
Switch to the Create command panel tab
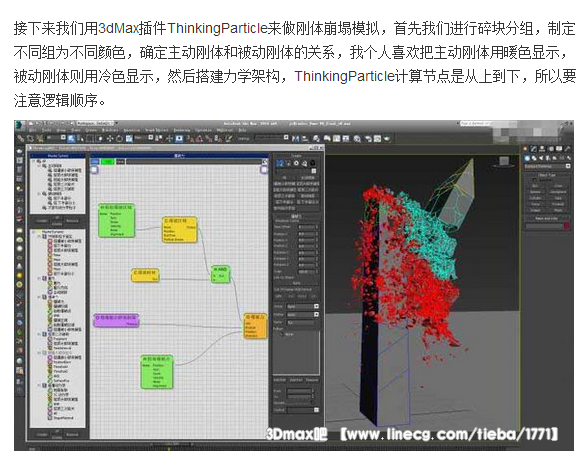[525, 149]
